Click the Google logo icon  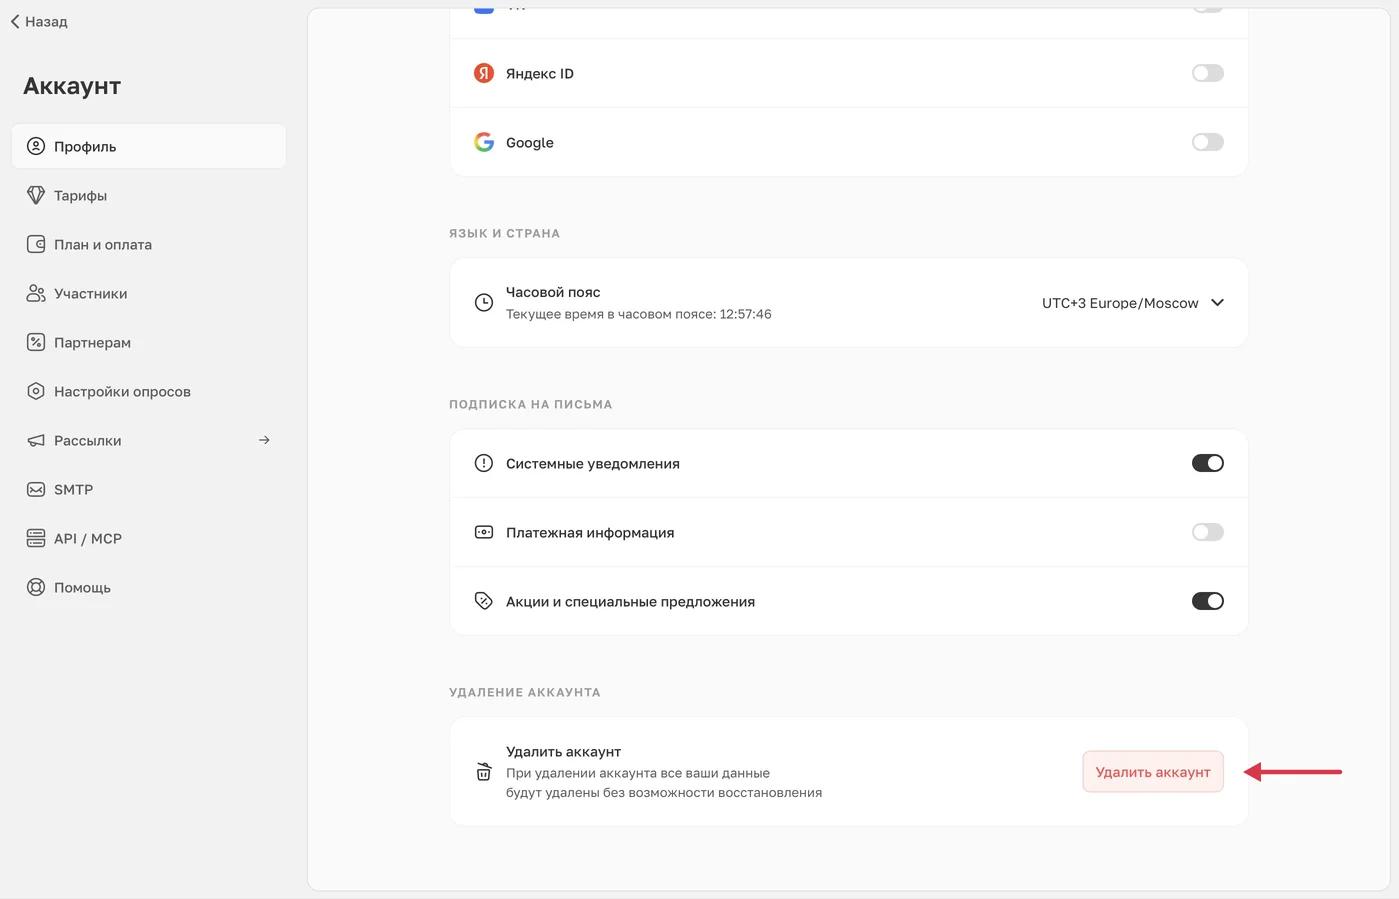(x=484, y=142)
